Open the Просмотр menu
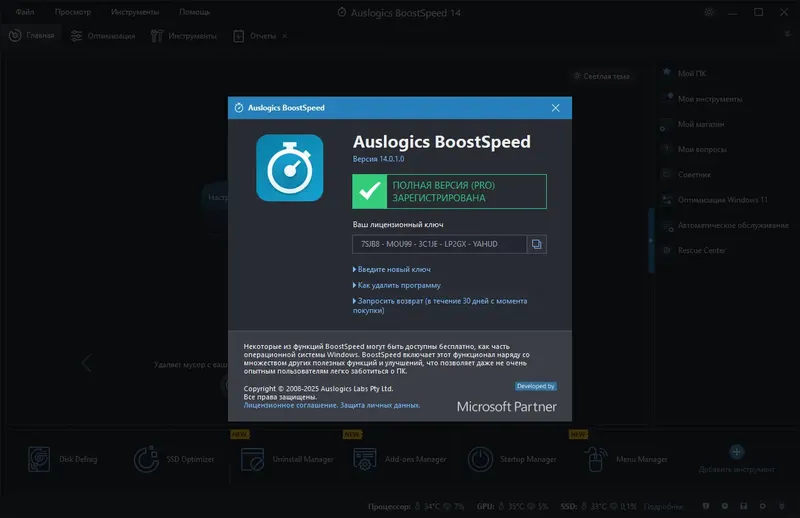This screenshot has width=800, height=518. point(72,12)
